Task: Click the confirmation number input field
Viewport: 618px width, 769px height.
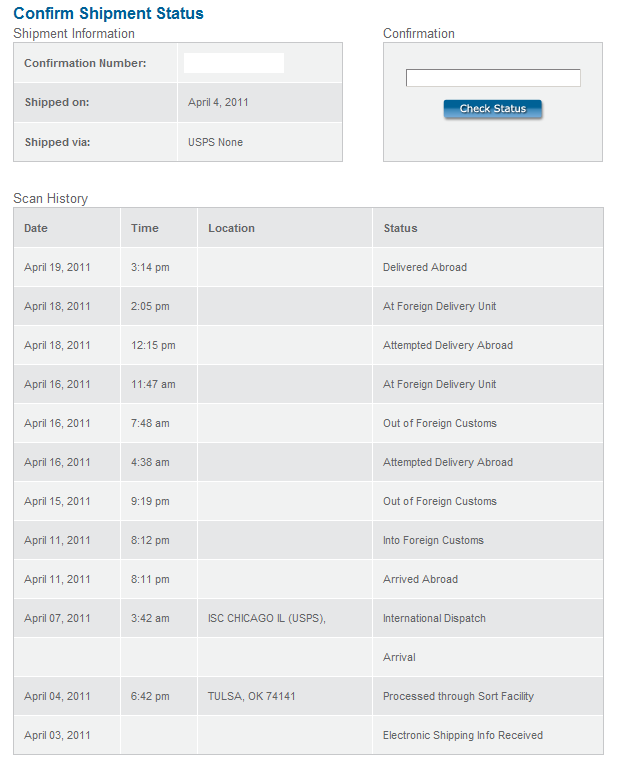Action: click(x=493, y=78)
